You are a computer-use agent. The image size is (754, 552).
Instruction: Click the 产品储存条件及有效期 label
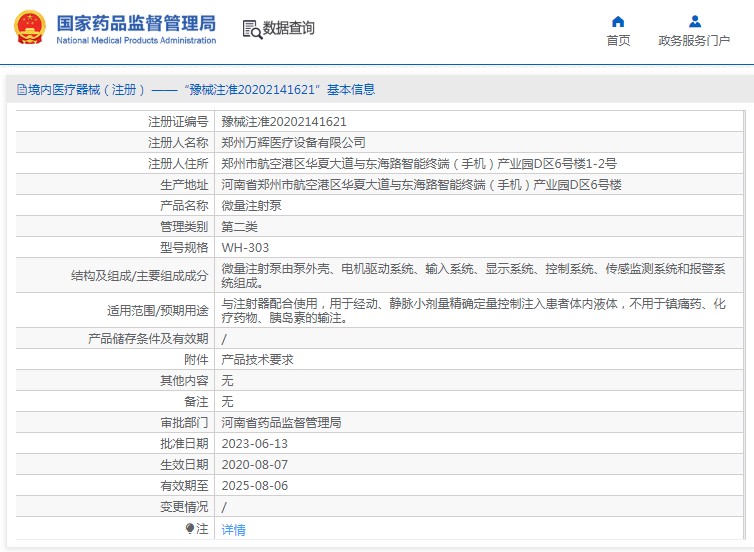(148, 339)
